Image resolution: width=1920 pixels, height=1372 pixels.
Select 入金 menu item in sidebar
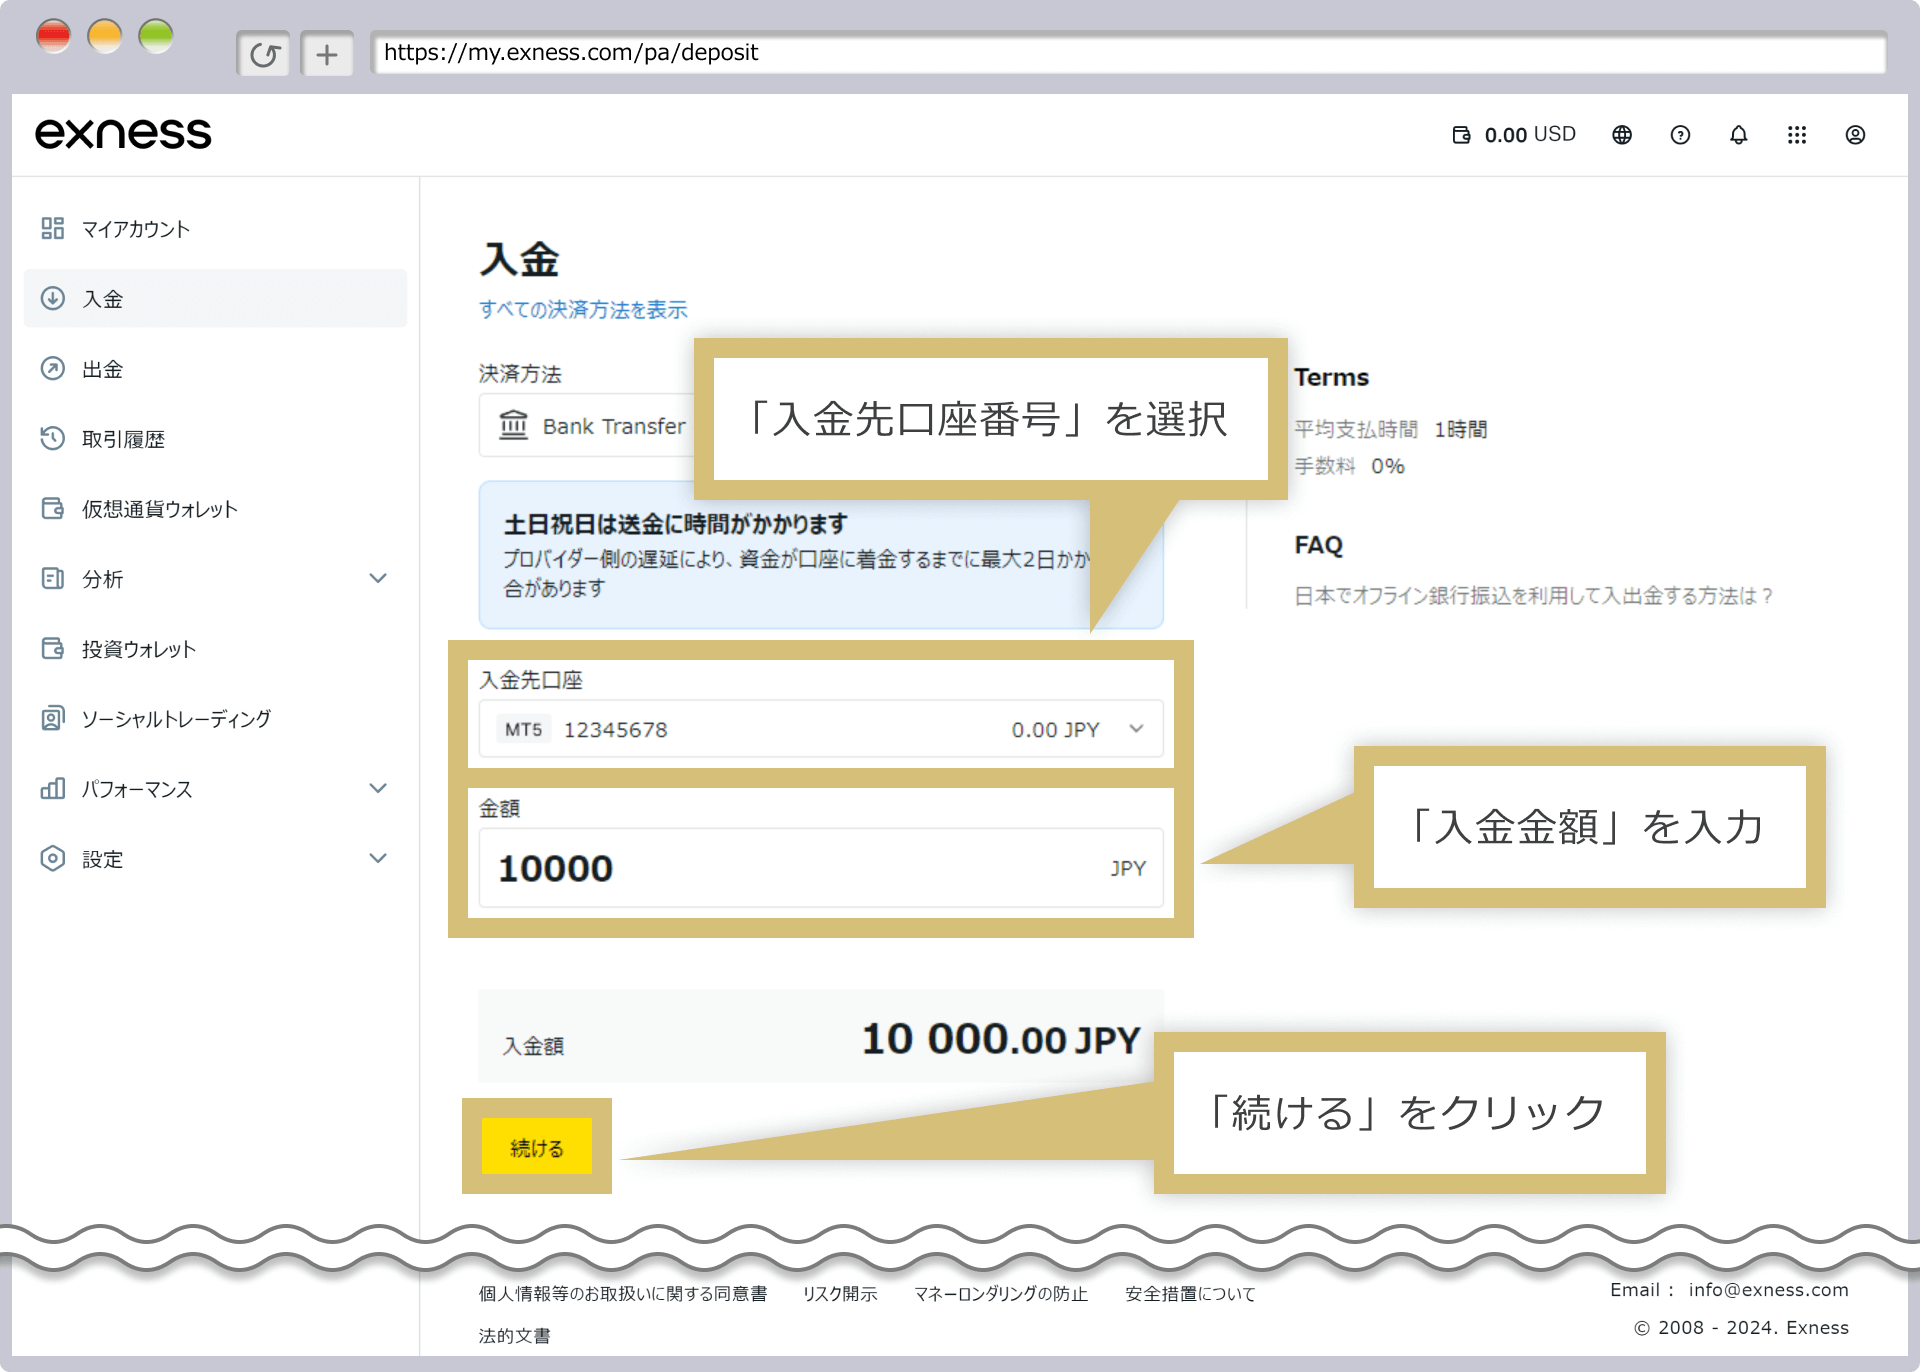215,298
